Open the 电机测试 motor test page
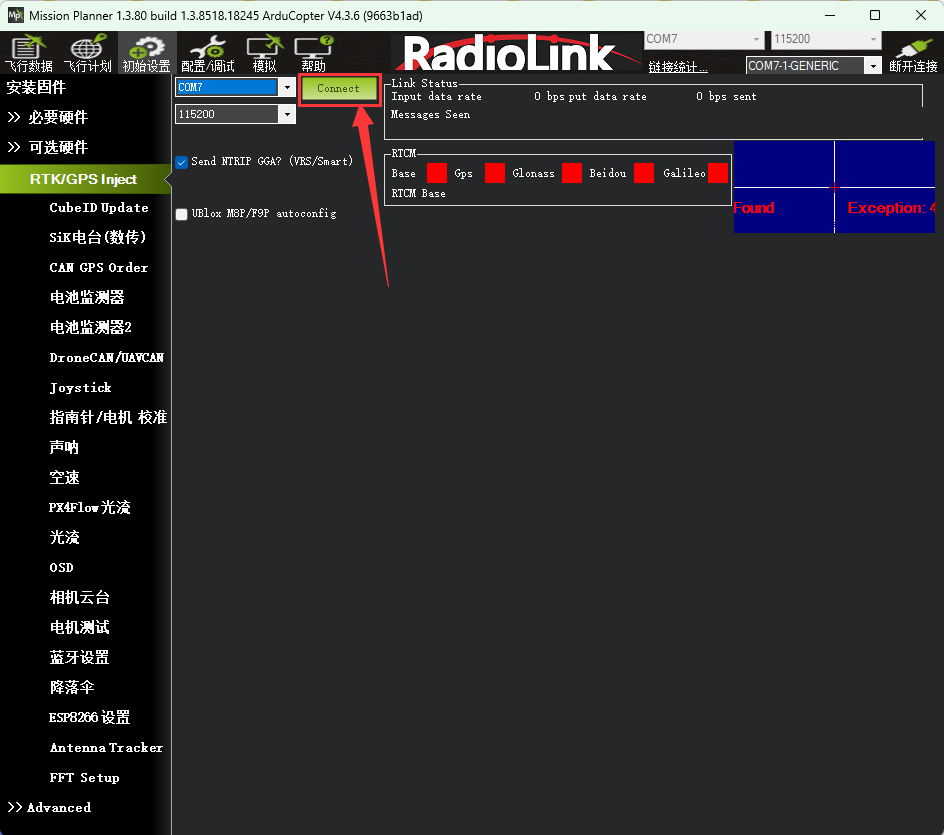 point(79,627)
